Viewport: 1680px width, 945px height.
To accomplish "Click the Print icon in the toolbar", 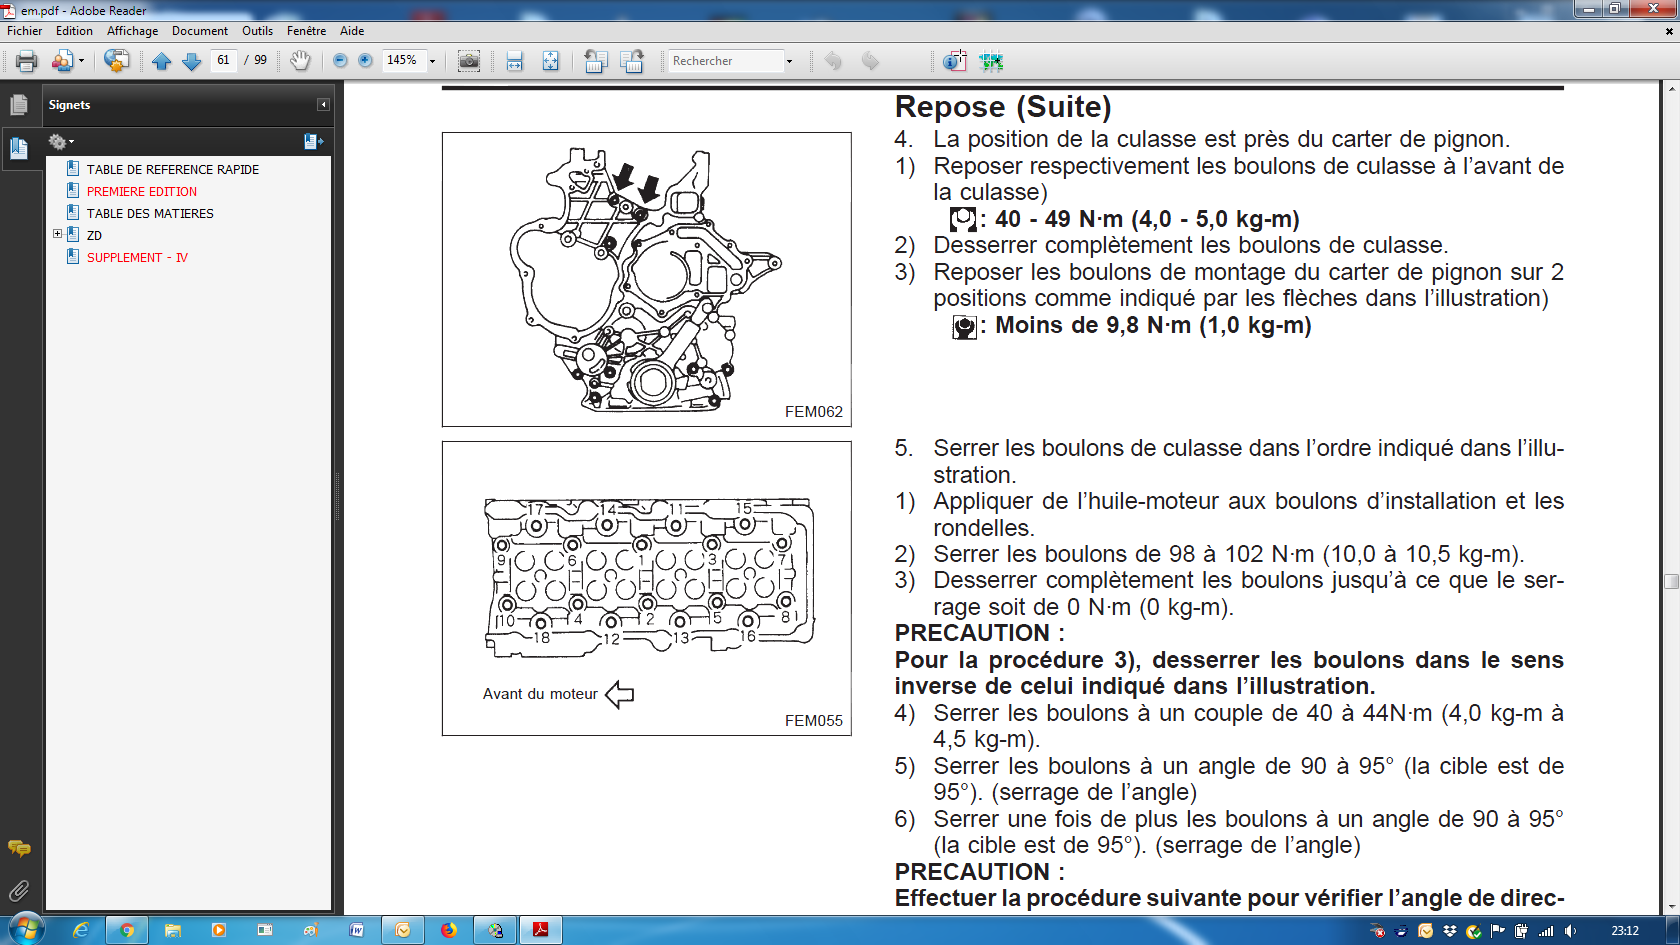I will [x=27, y=61].
